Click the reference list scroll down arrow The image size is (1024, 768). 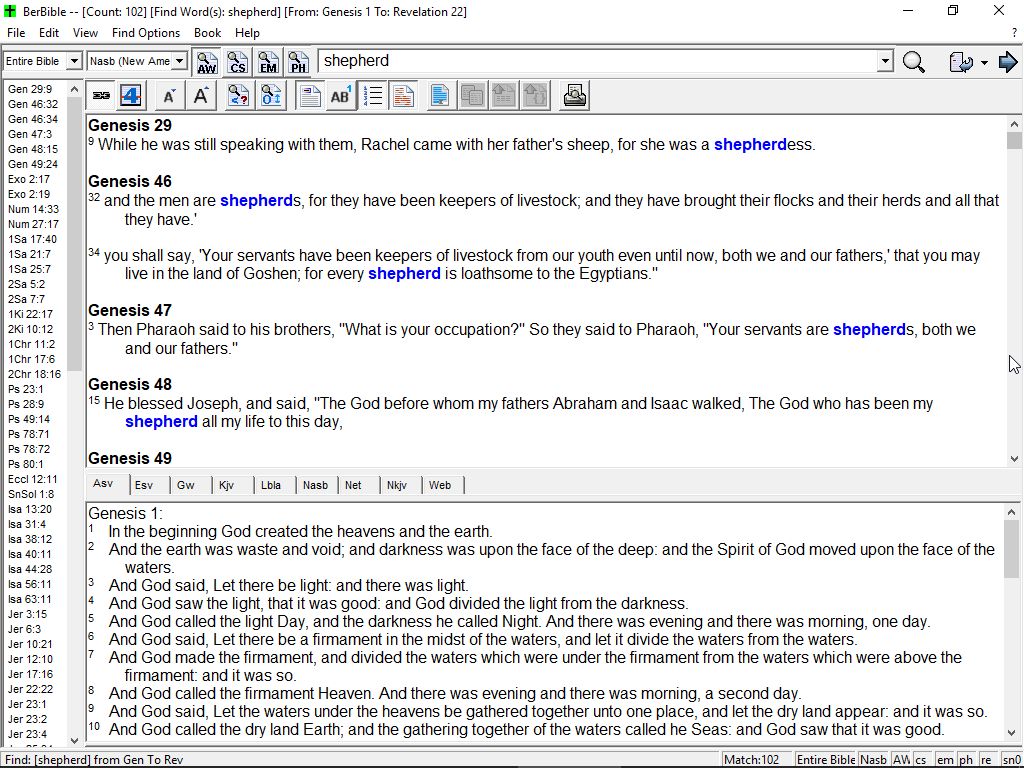74,741
